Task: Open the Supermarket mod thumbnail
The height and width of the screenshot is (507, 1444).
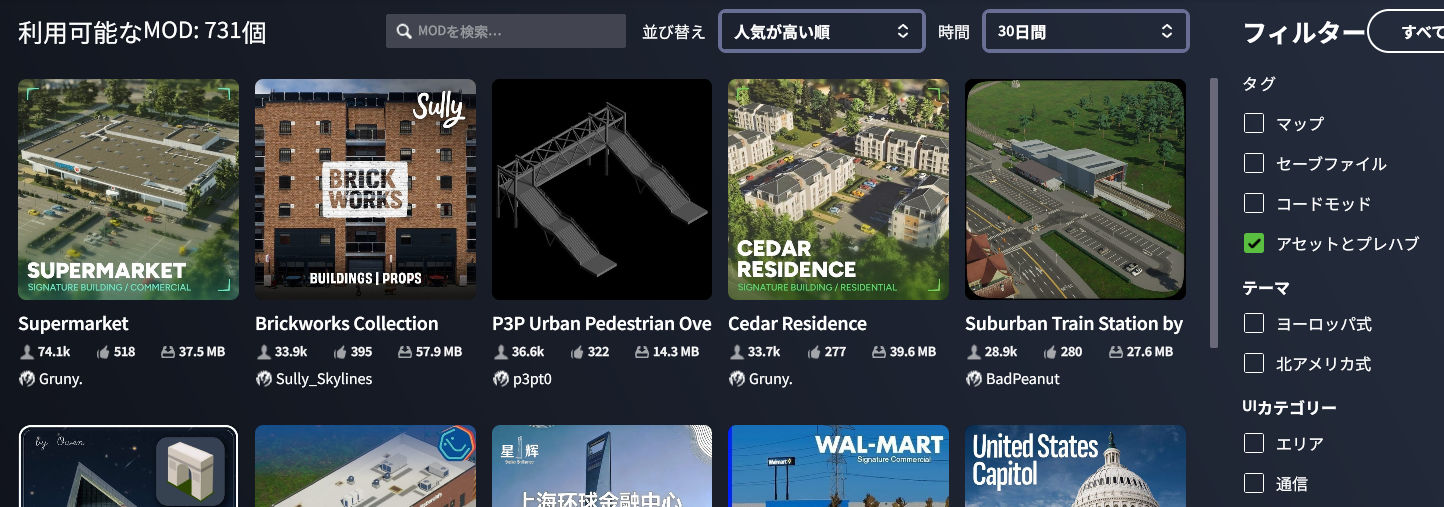Action: coord(129,190)
